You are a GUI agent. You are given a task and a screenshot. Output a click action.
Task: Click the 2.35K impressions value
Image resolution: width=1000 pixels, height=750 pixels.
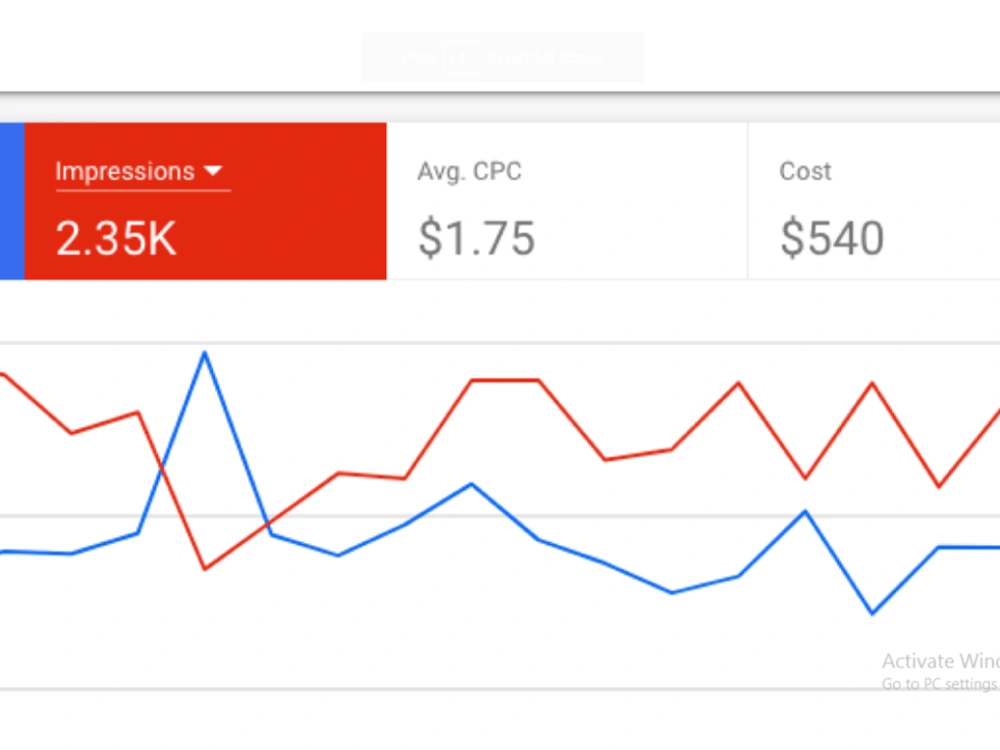[116, 239]
